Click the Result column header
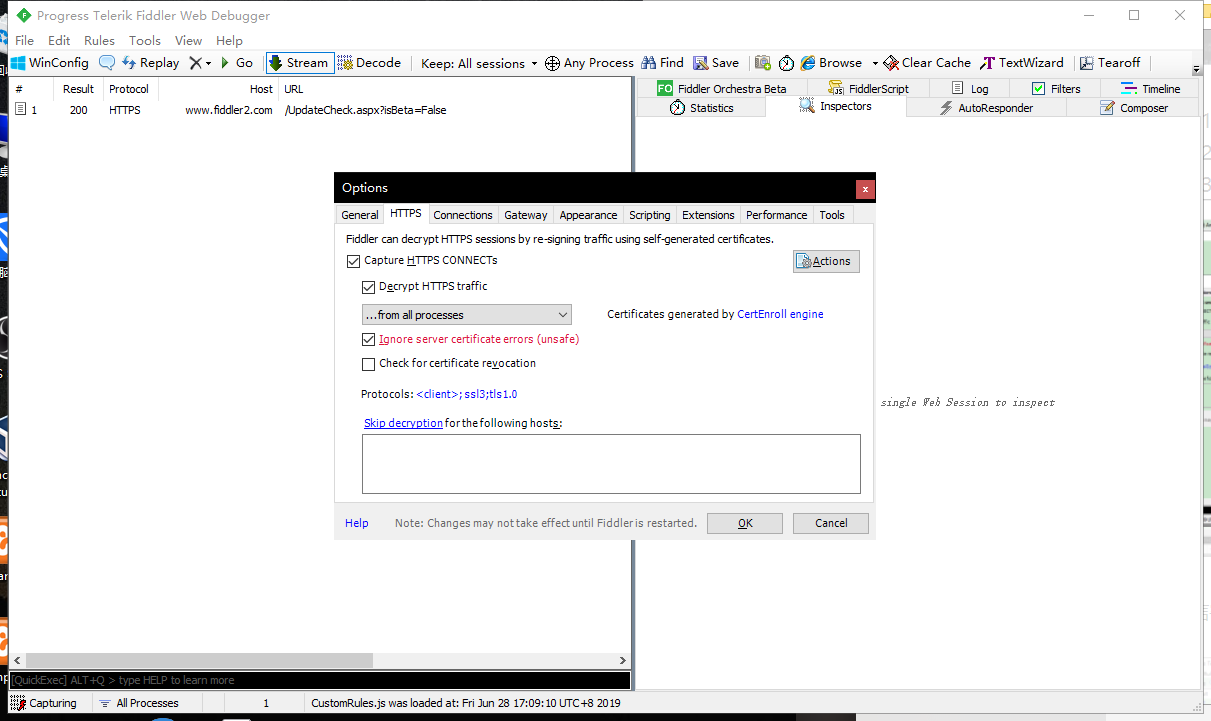This screenshot has height=721, width=1211. 78,89
